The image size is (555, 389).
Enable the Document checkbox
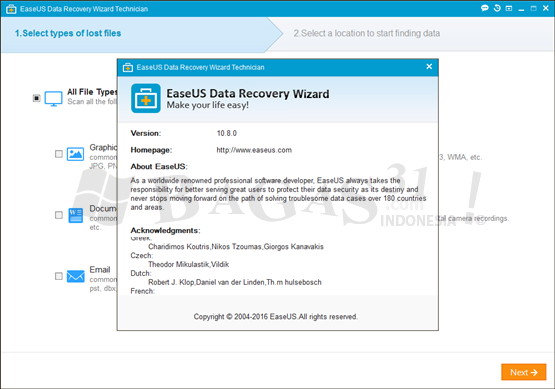[x=59, y=215]
